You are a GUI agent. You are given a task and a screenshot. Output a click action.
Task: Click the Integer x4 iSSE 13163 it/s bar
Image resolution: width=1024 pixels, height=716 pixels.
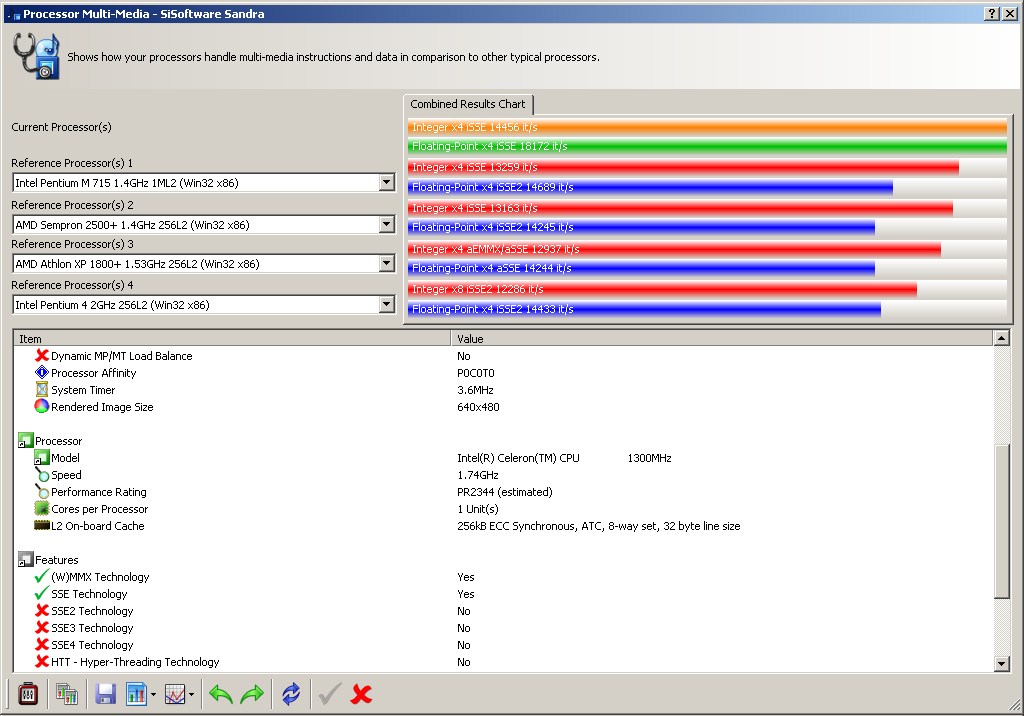click(680, 208)
